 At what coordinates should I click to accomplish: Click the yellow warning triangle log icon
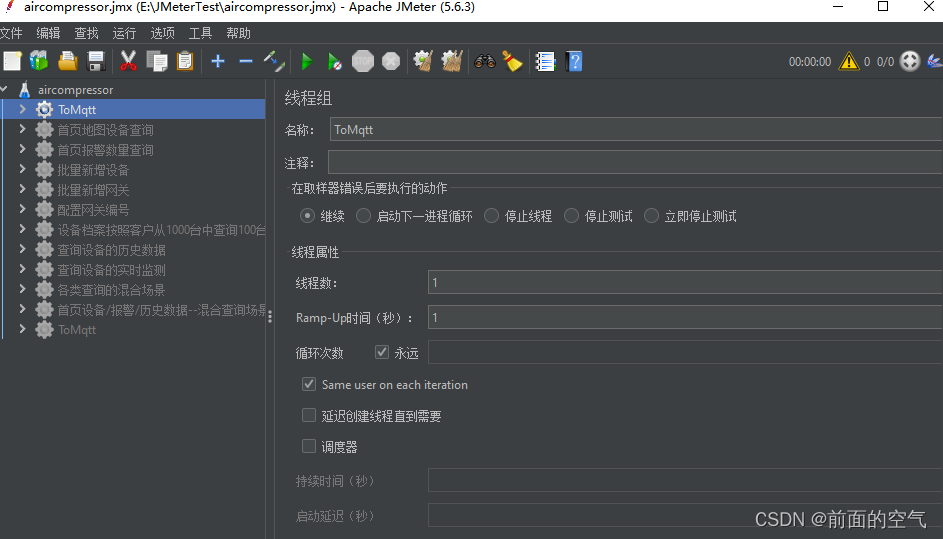[849, 61]
